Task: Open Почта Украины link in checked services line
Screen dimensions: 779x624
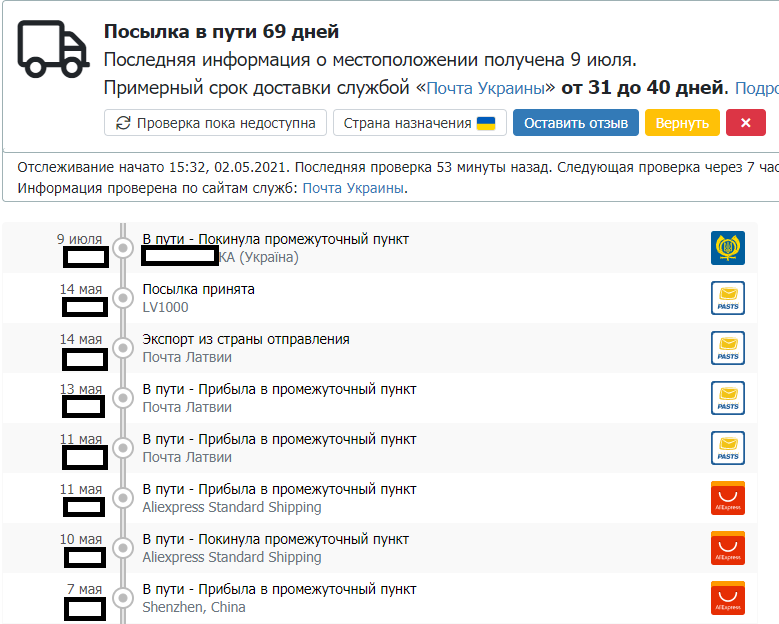Action: pyautogui.click(x=353, y=188)
